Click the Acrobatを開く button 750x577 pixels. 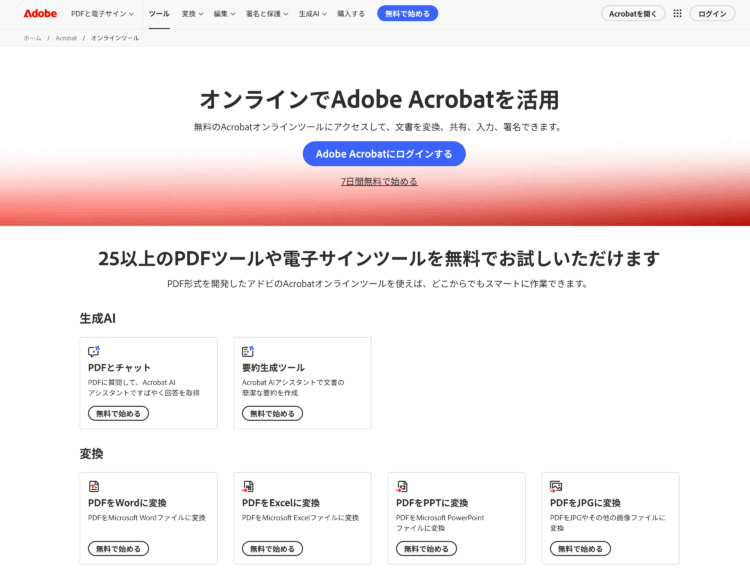click(633, 14)
